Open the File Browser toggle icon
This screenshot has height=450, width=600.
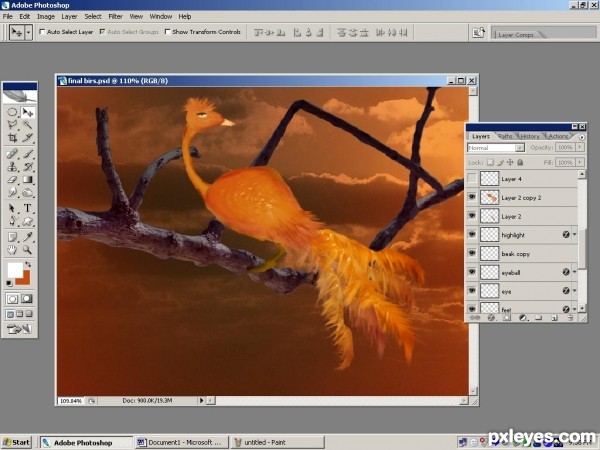pos(479,32)
